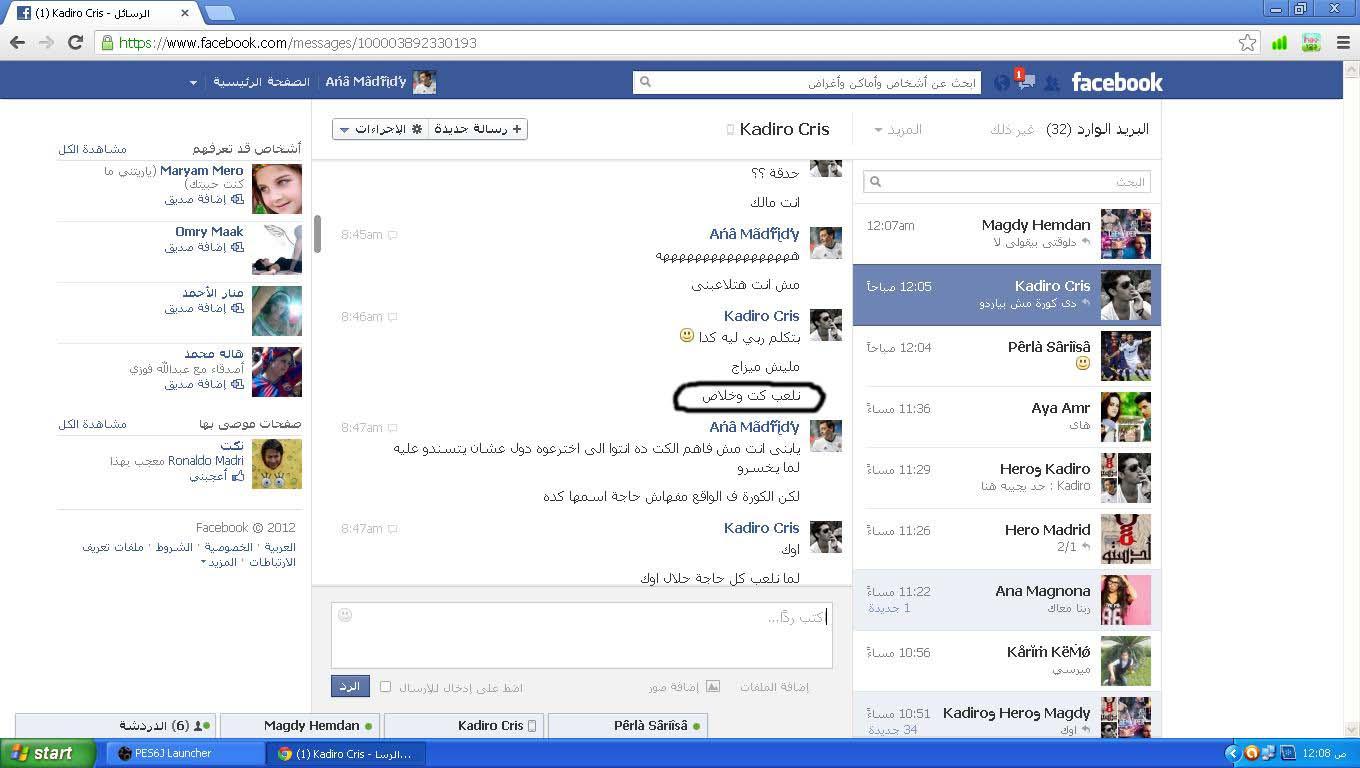
Task: Open Magdy Hemdan conversation in inbox list
Action: (1007, 234)
